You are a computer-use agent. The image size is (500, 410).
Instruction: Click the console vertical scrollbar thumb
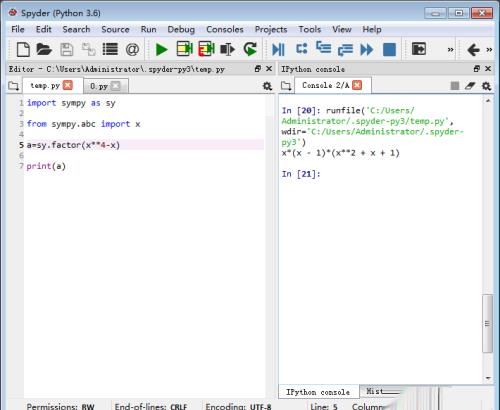click(x=487, y=323)
